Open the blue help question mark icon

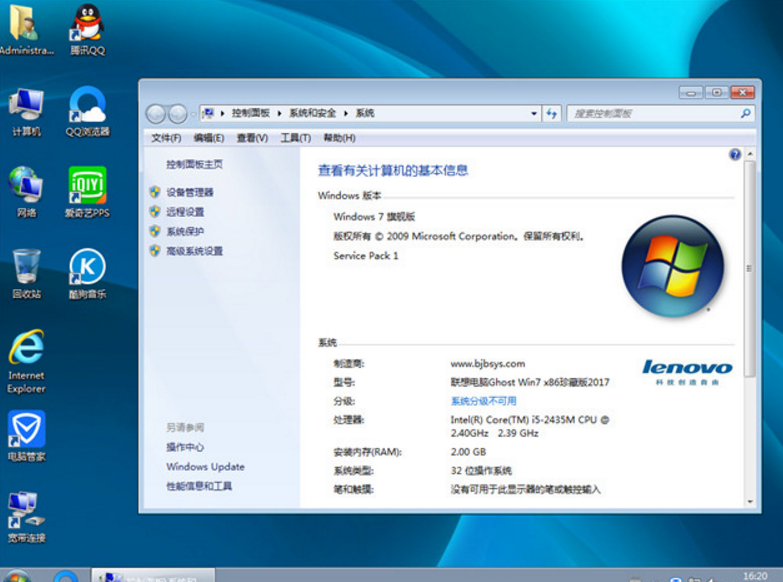pos(735,154)
